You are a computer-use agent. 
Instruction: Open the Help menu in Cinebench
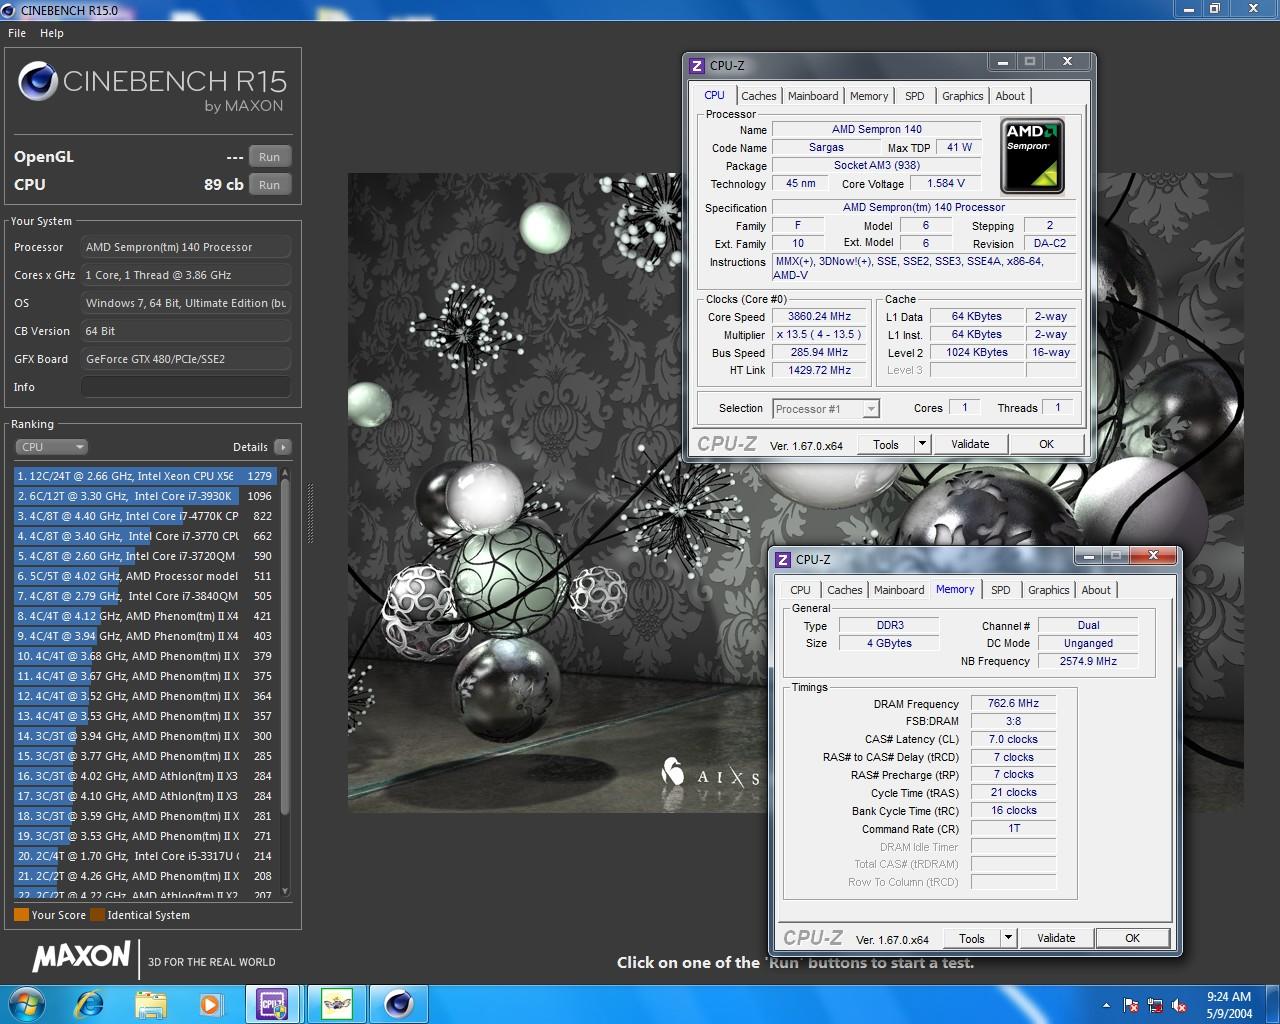coord(52,33)
